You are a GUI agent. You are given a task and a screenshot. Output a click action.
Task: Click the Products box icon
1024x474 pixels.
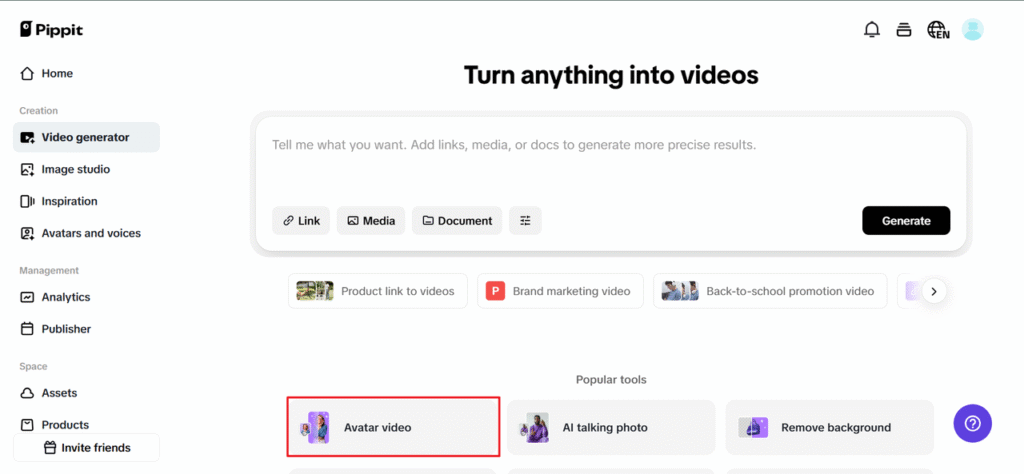tap(27, 425)
